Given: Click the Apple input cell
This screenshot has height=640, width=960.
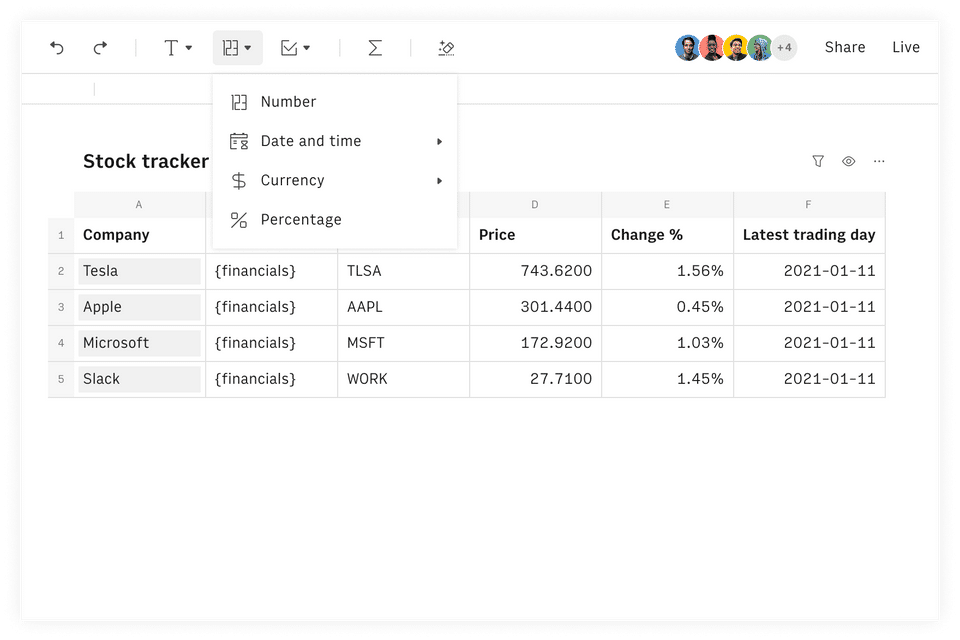Looking at the screenshot, I should point(139,307).
